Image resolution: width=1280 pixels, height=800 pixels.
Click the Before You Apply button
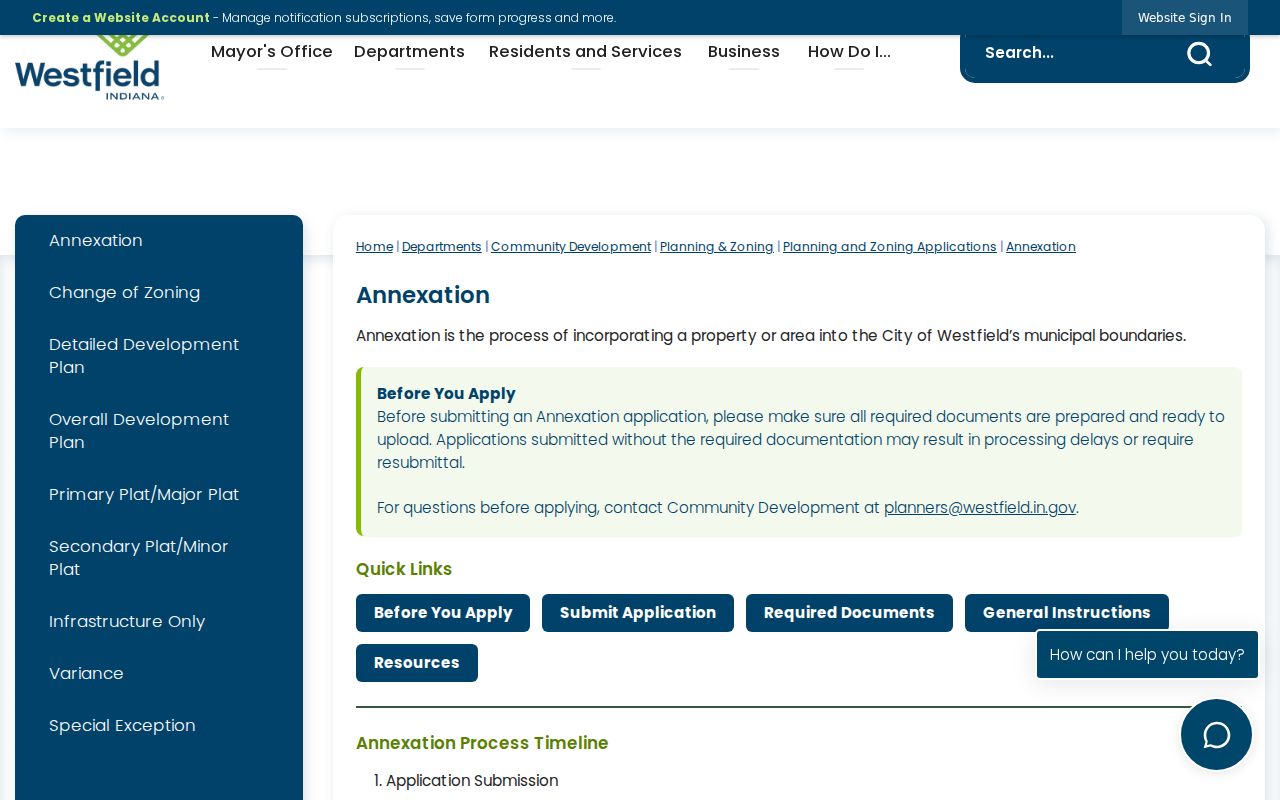(x=443, y=613)
